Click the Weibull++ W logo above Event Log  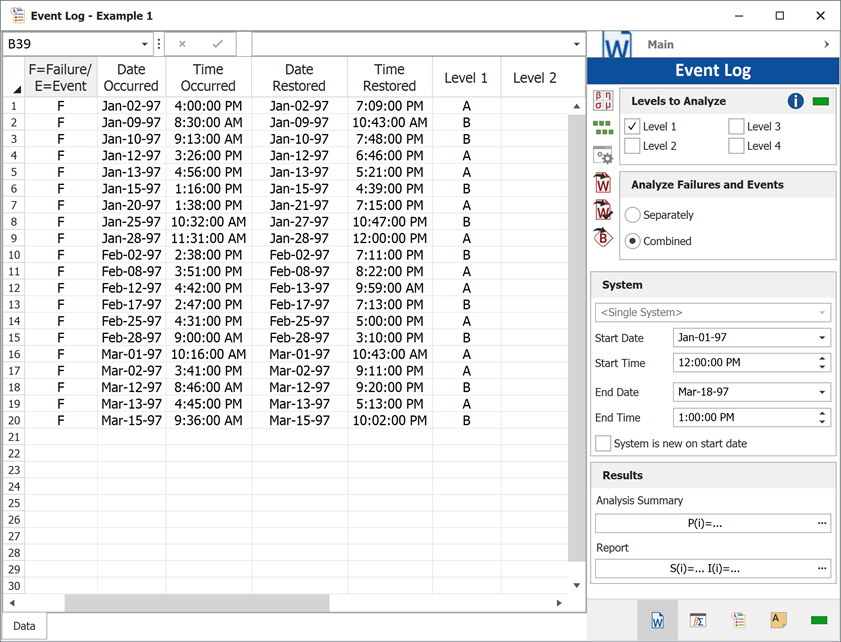pos(617,45)
